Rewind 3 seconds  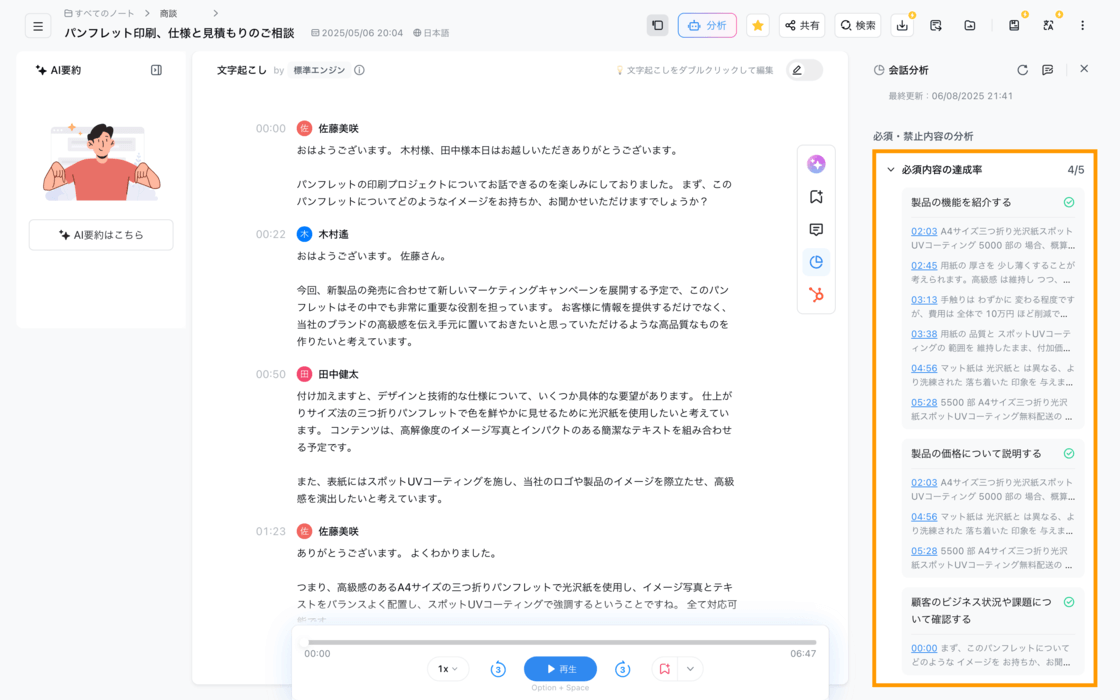[498, 669]
